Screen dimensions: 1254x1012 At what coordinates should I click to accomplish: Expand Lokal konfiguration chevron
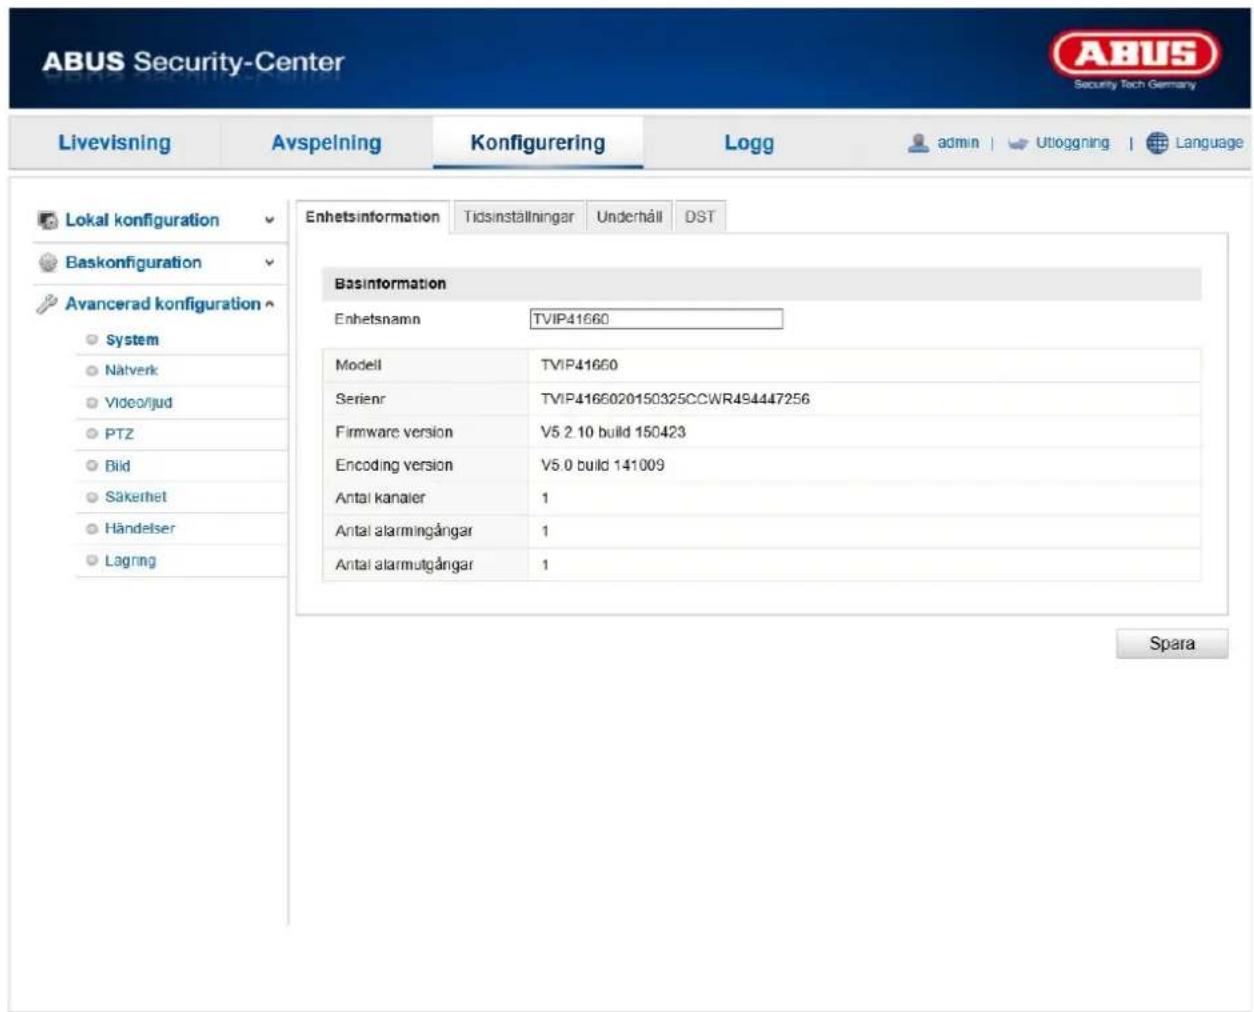tap(269, 220)
